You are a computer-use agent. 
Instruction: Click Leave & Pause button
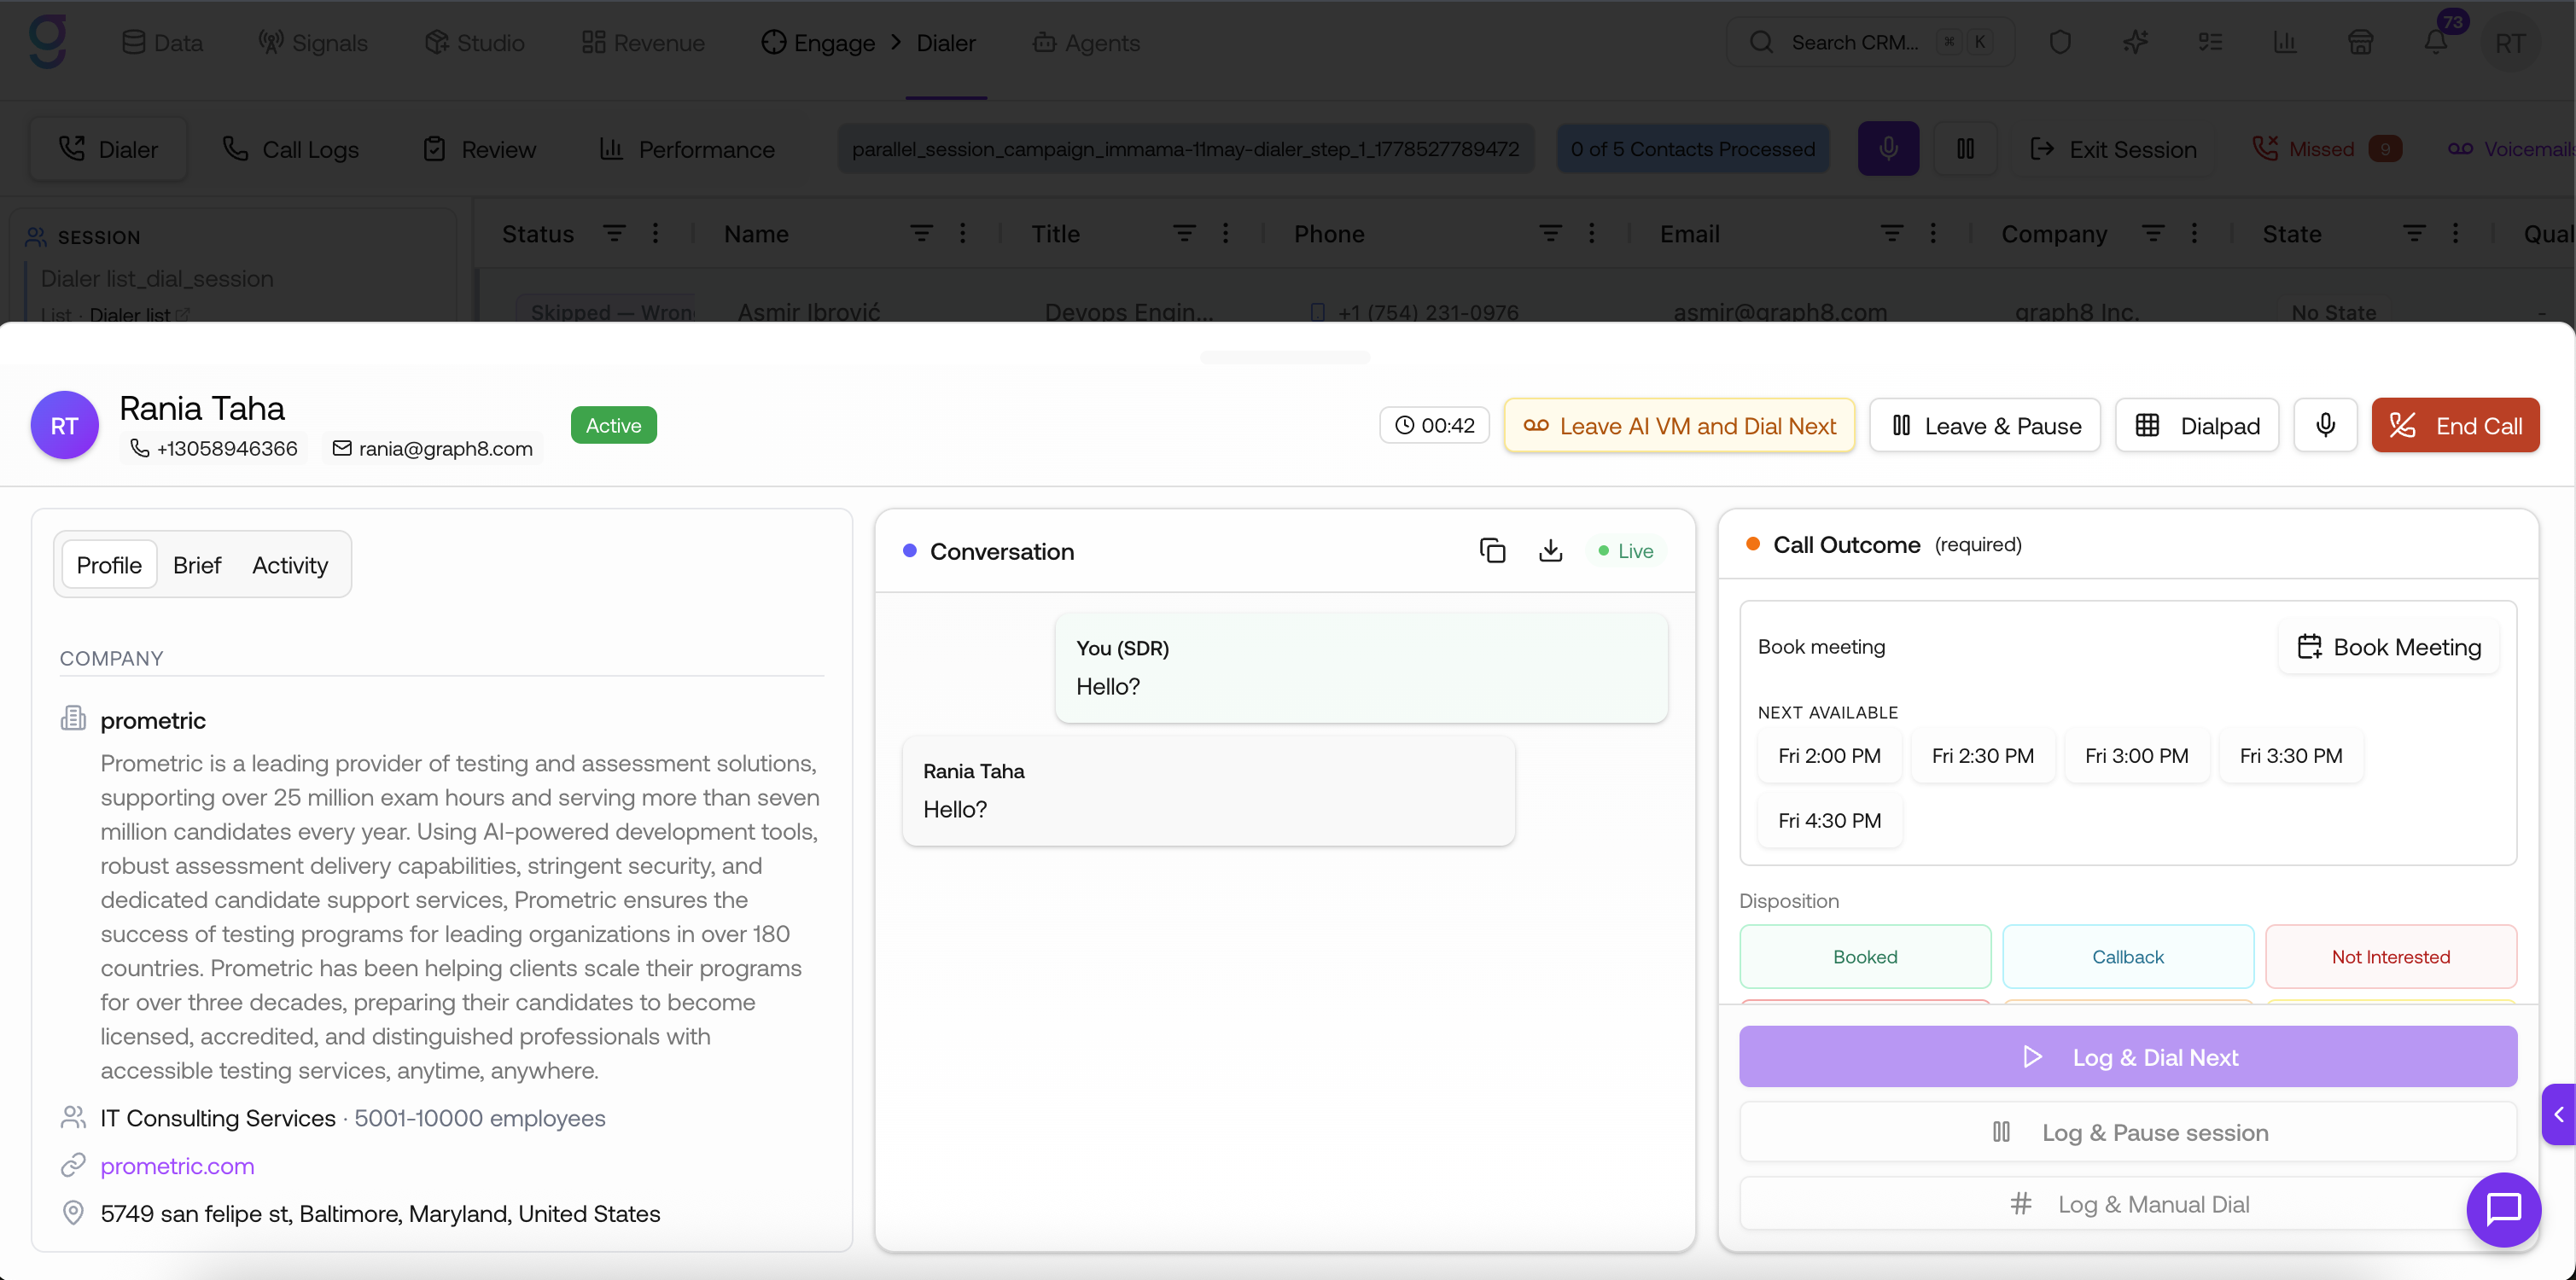click(x=1985, y=425)
